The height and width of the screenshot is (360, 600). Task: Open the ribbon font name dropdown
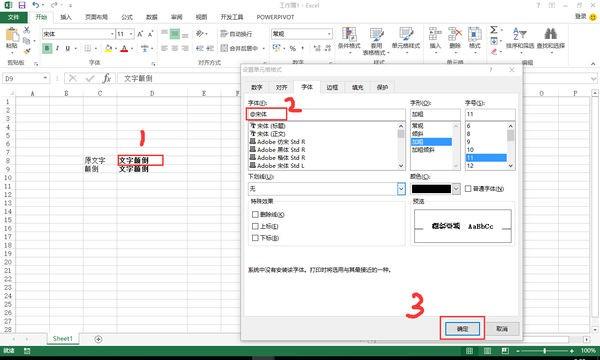112,34
